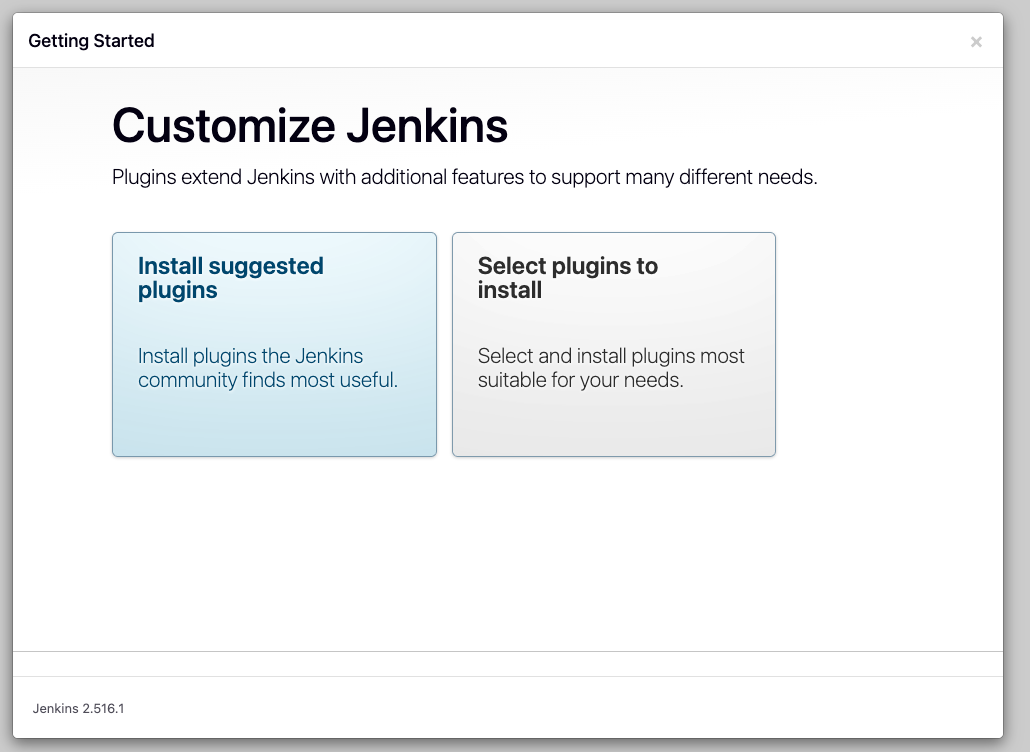Choose Install suggested plugins card
Image resolution: width=1030 pixels, height=752 pixels.
pyautogui.click(x=274, y=344)
